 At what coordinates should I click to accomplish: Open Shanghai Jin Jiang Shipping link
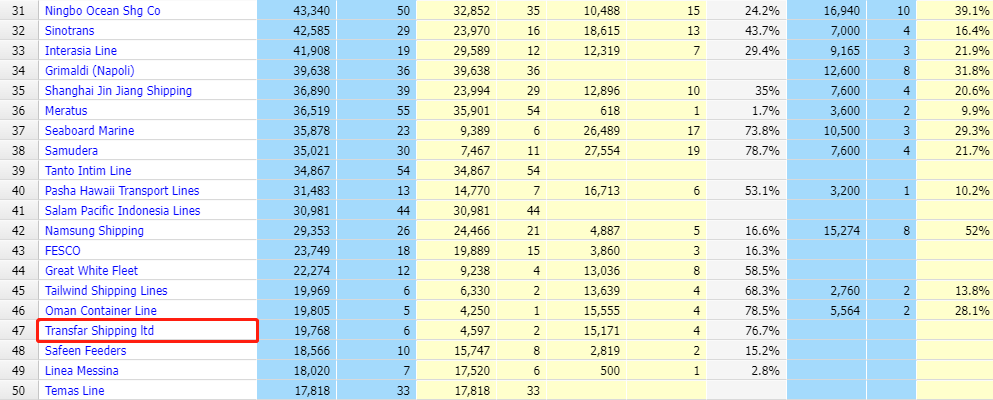pos(118,91)
